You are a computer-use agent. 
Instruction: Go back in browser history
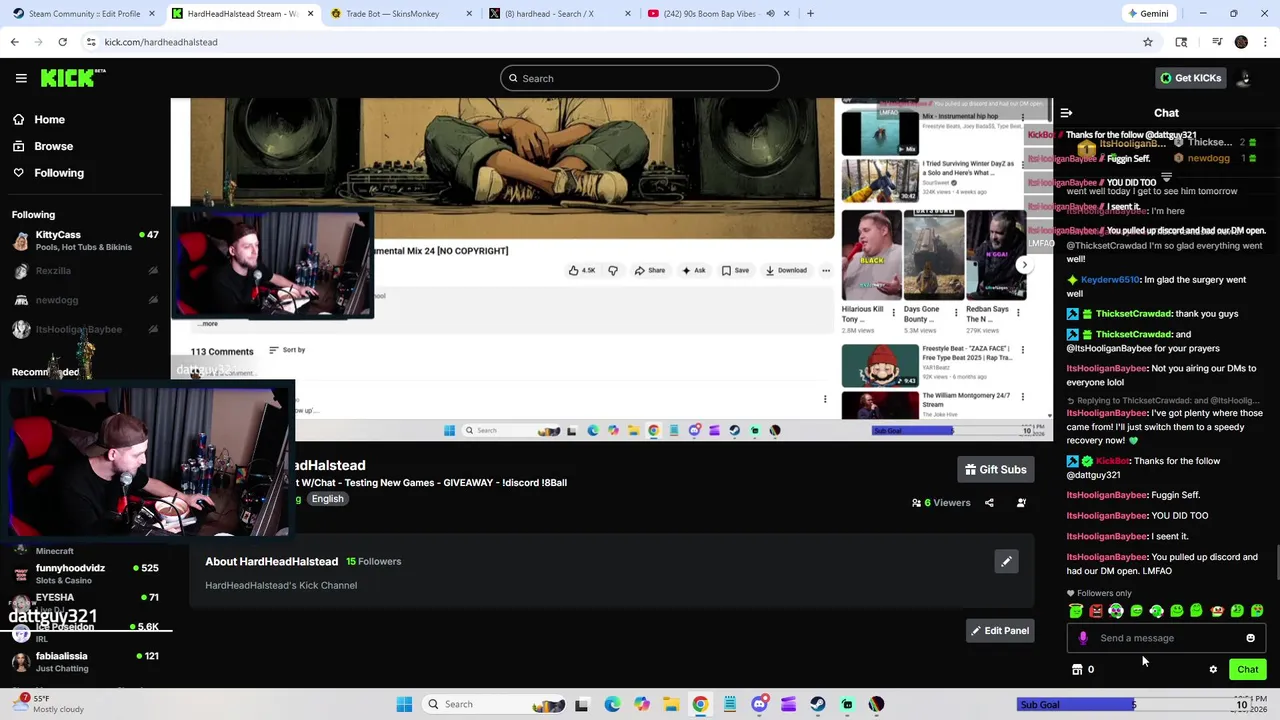point(14,42)
